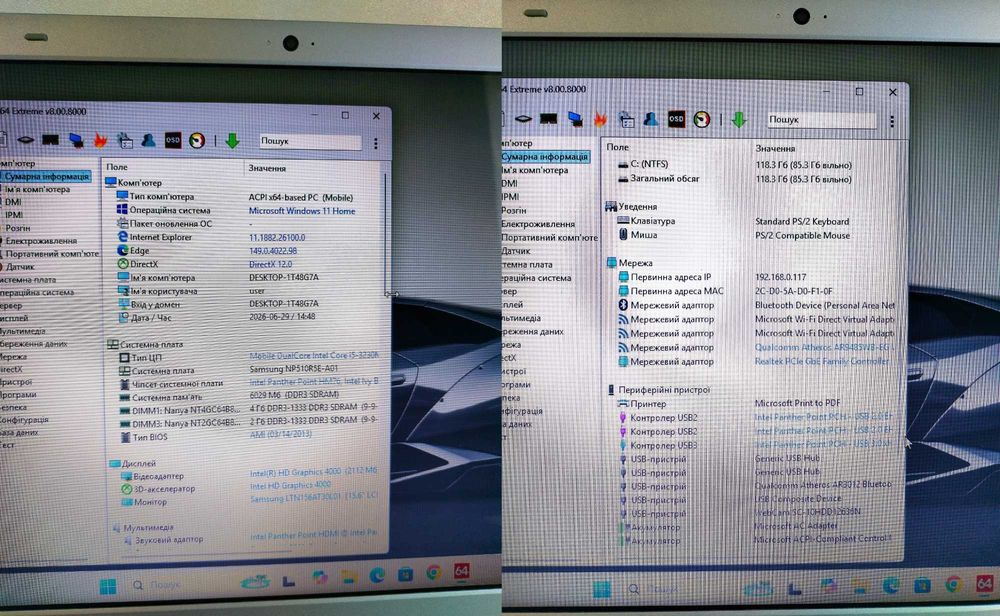Click the gauge benchmark icon in left photo toolbar
Image resolution: width=1000 pixels, height=616 pixels.
(x=197, y=140)
